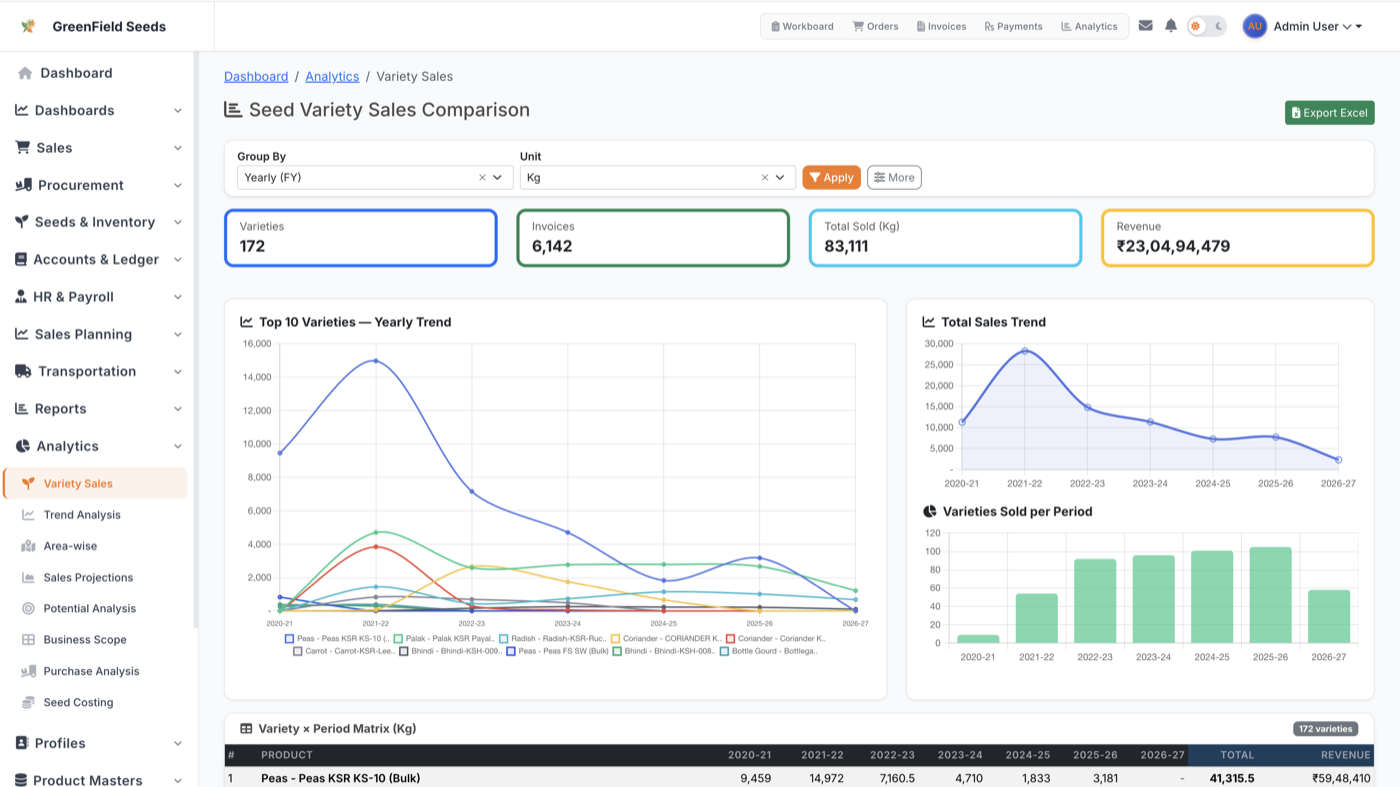Open the Dashboard home icon in sidebar
The image size is (1400, 787).
tap(25, 73)
